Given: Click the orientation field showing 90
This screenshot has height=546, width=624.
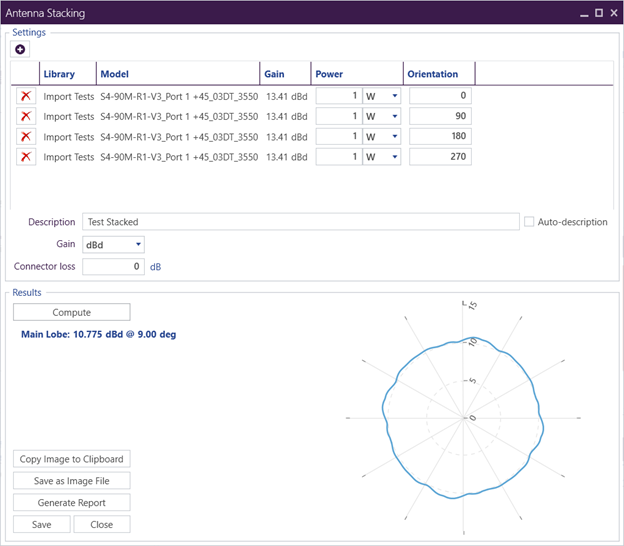Looking at the screenshot, I should click(x=440, y=116).
